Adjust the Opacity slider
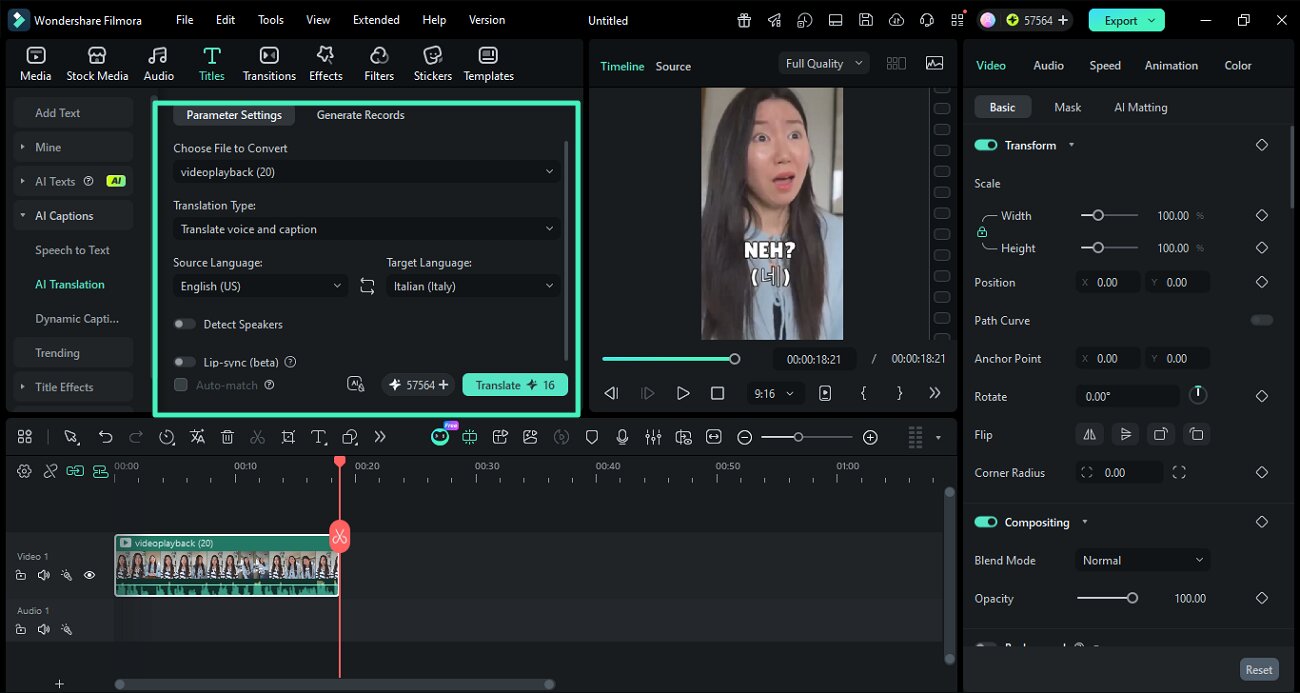Screen dimensions: 1300x693 [1107, 598]
